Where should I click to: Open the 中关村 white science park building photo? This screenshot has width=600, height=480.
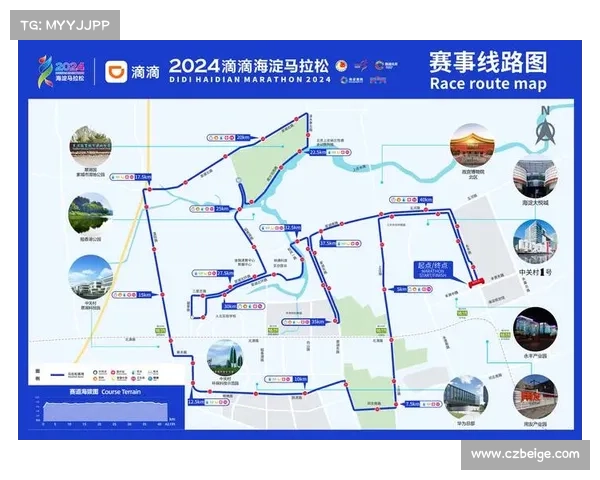pos(91,278)
